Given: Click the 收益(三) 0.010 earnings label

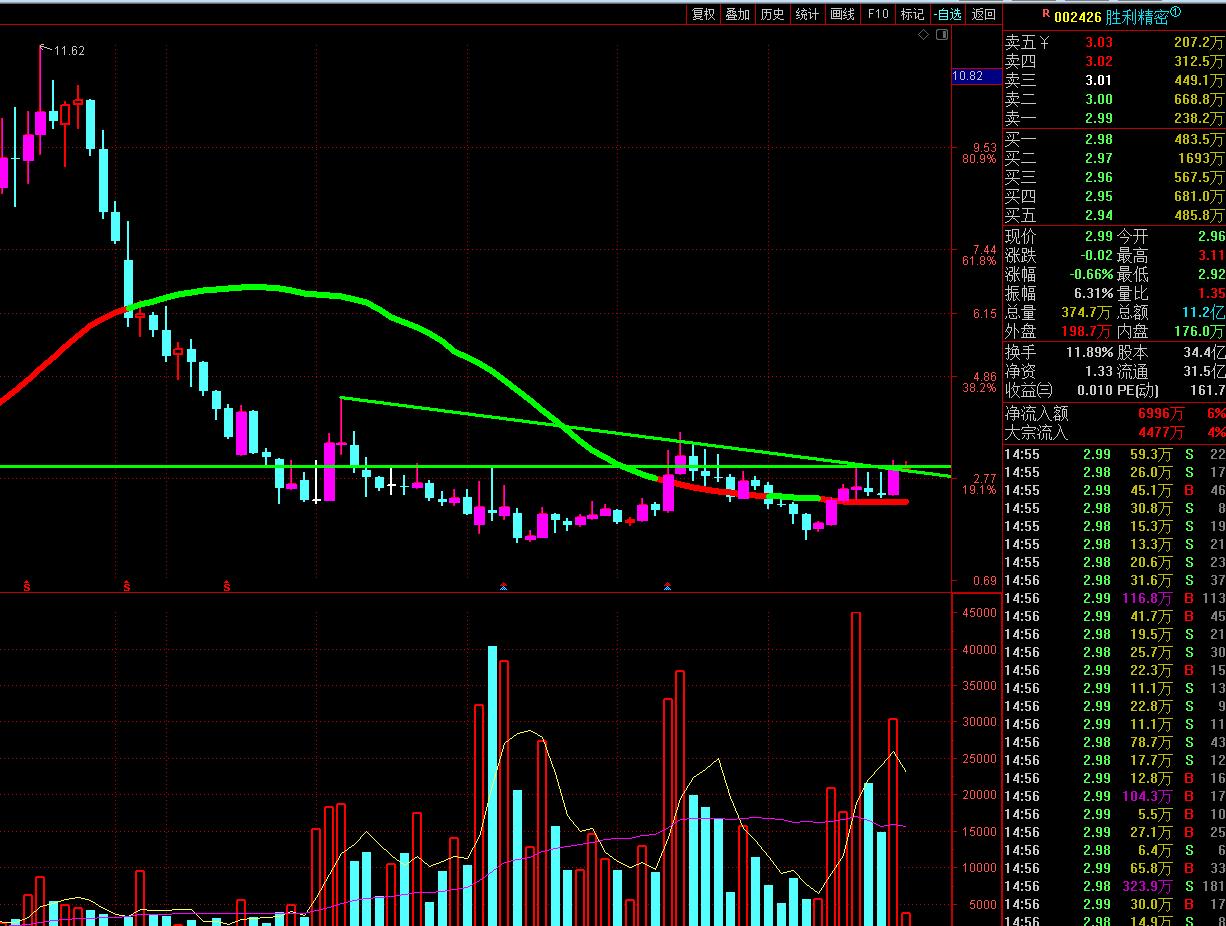Looking at the screenshot, I should click(1029, 390).
